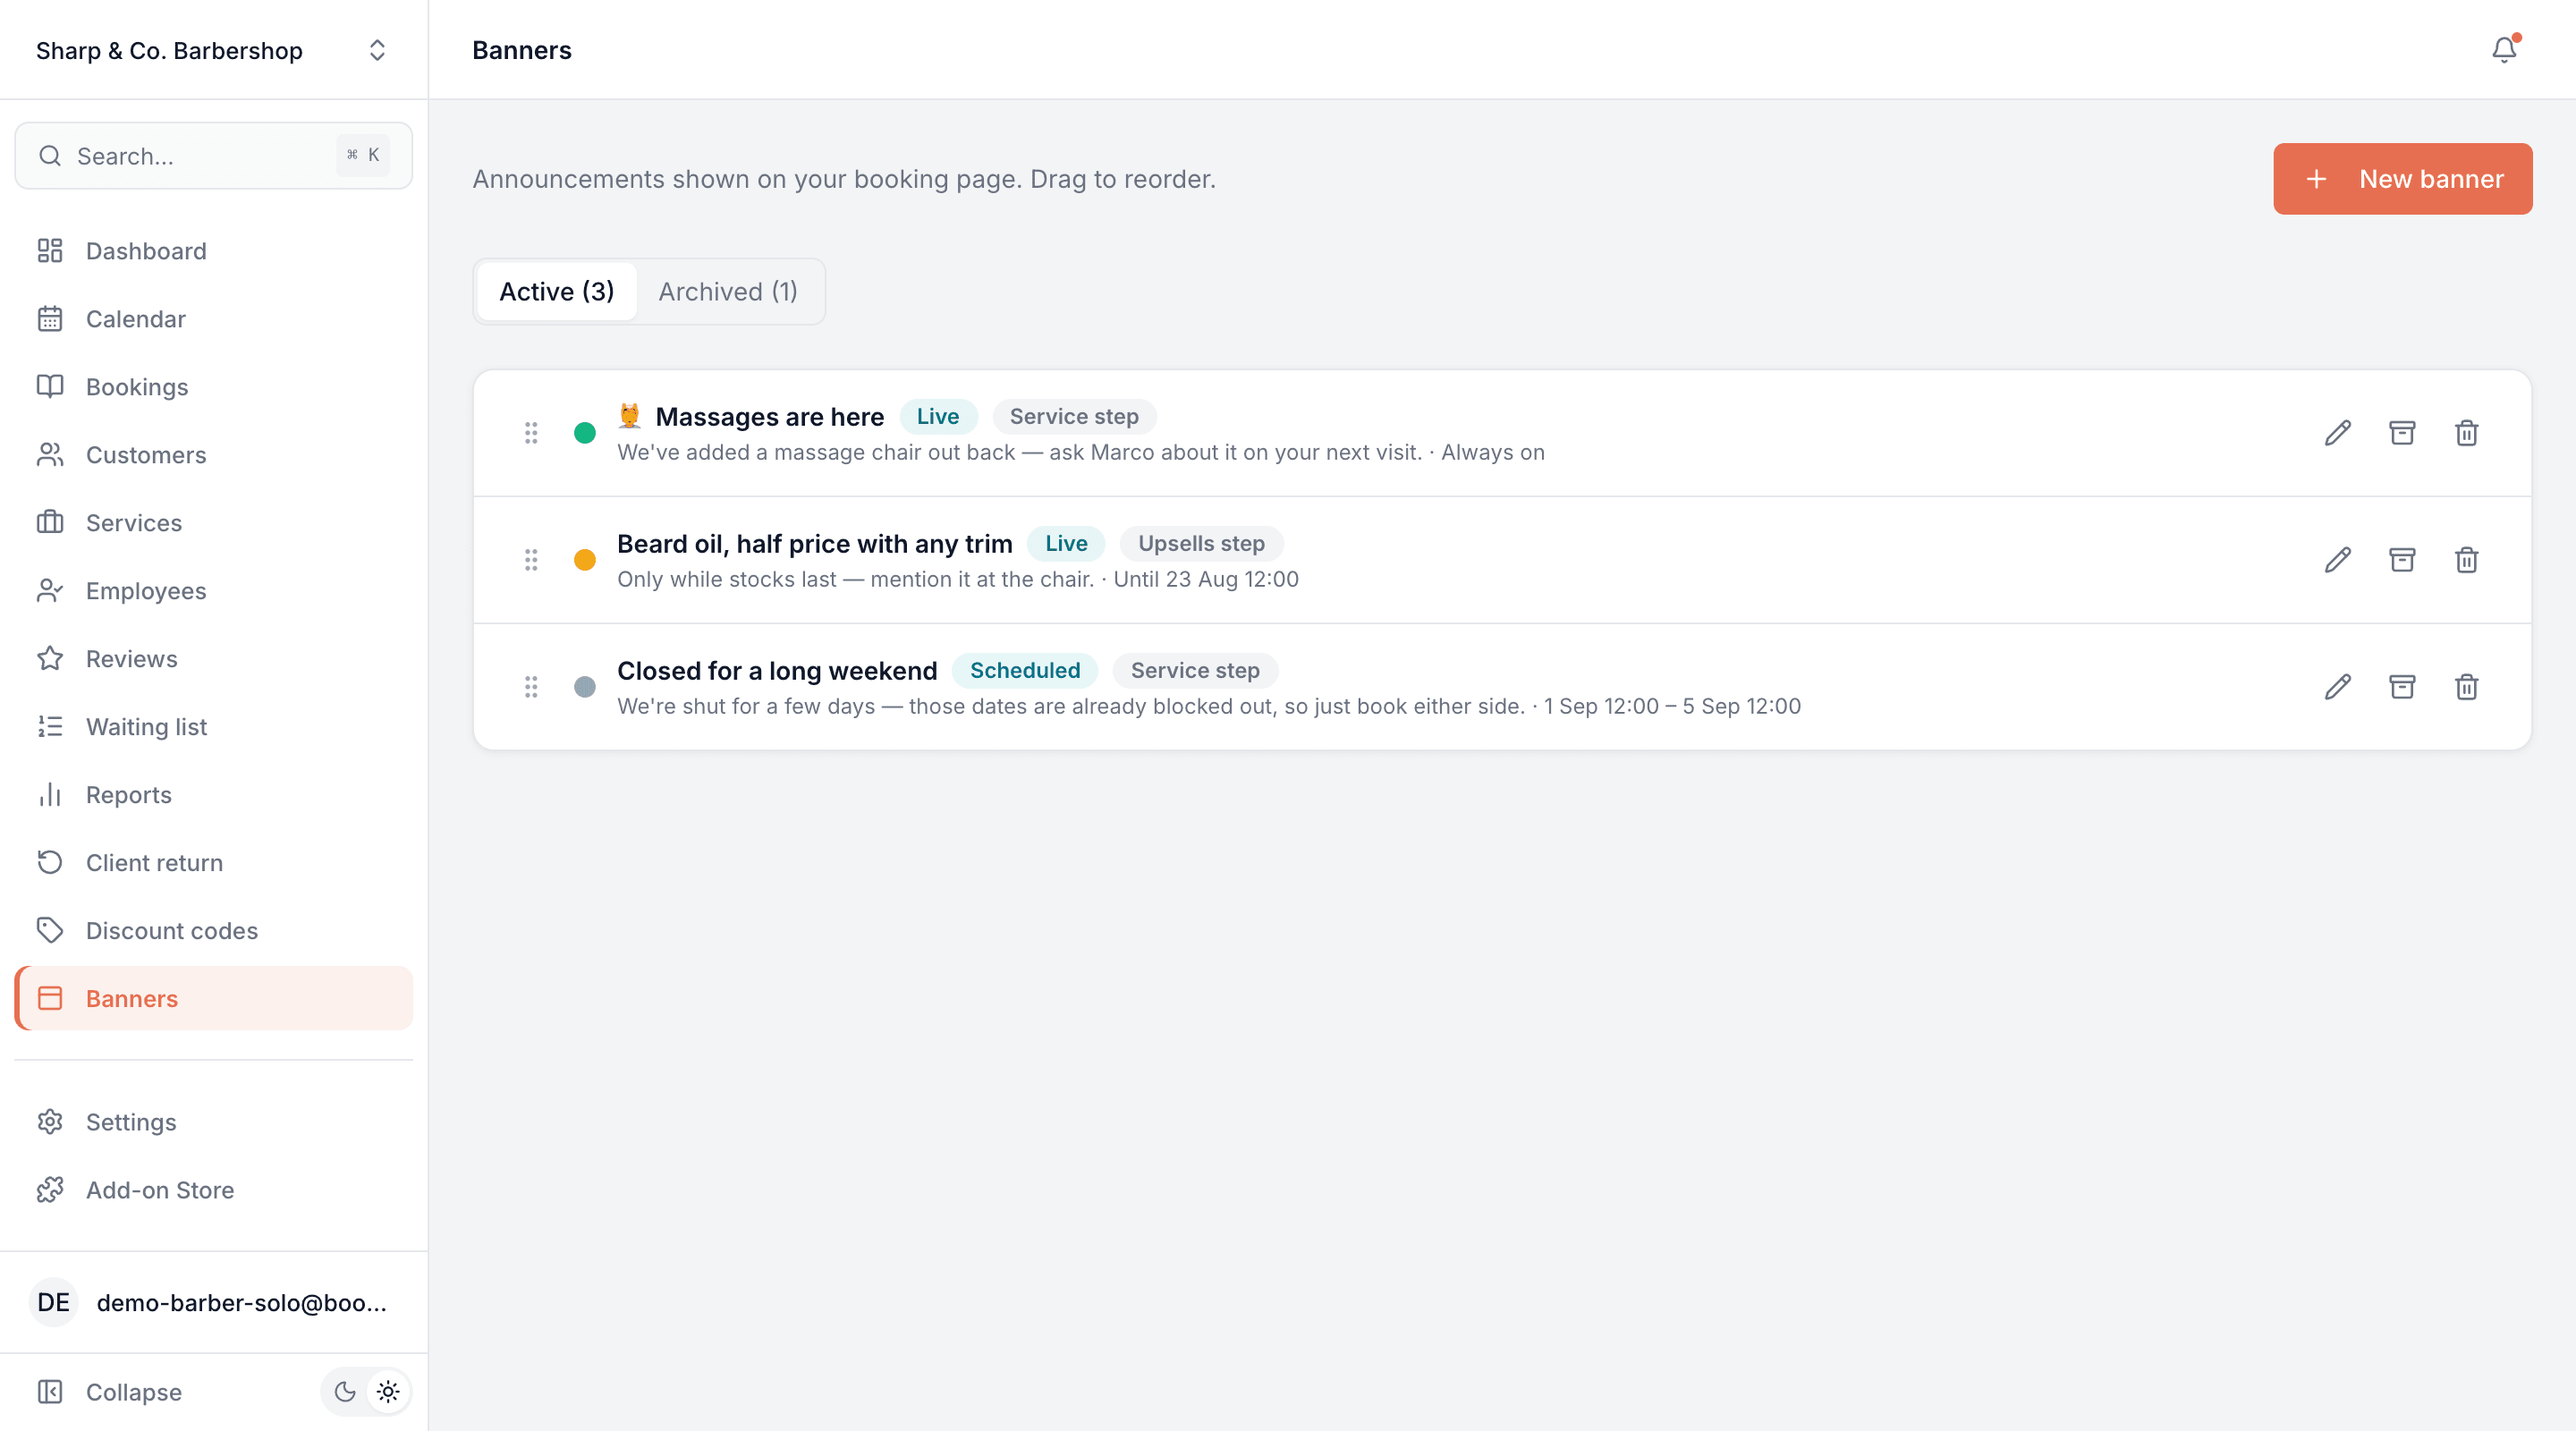The image size is (2576, 1431).
Task: Collapse the sidebar
Action: tap(110, 1391)
